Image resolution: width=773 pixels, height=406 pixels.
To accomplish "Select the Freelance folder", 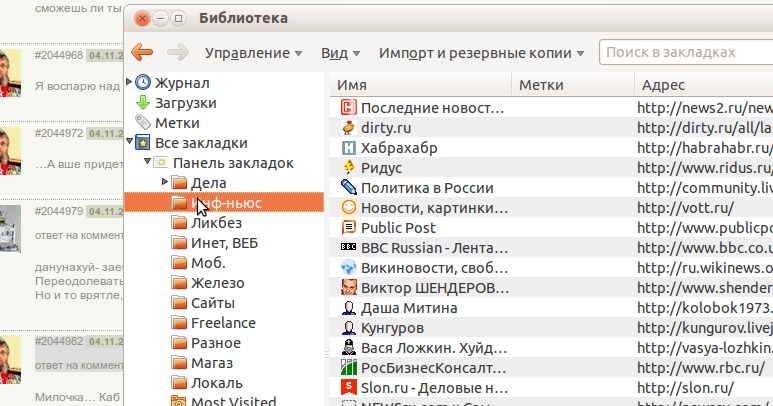I will pyautogui.click(x=224, y=323).
